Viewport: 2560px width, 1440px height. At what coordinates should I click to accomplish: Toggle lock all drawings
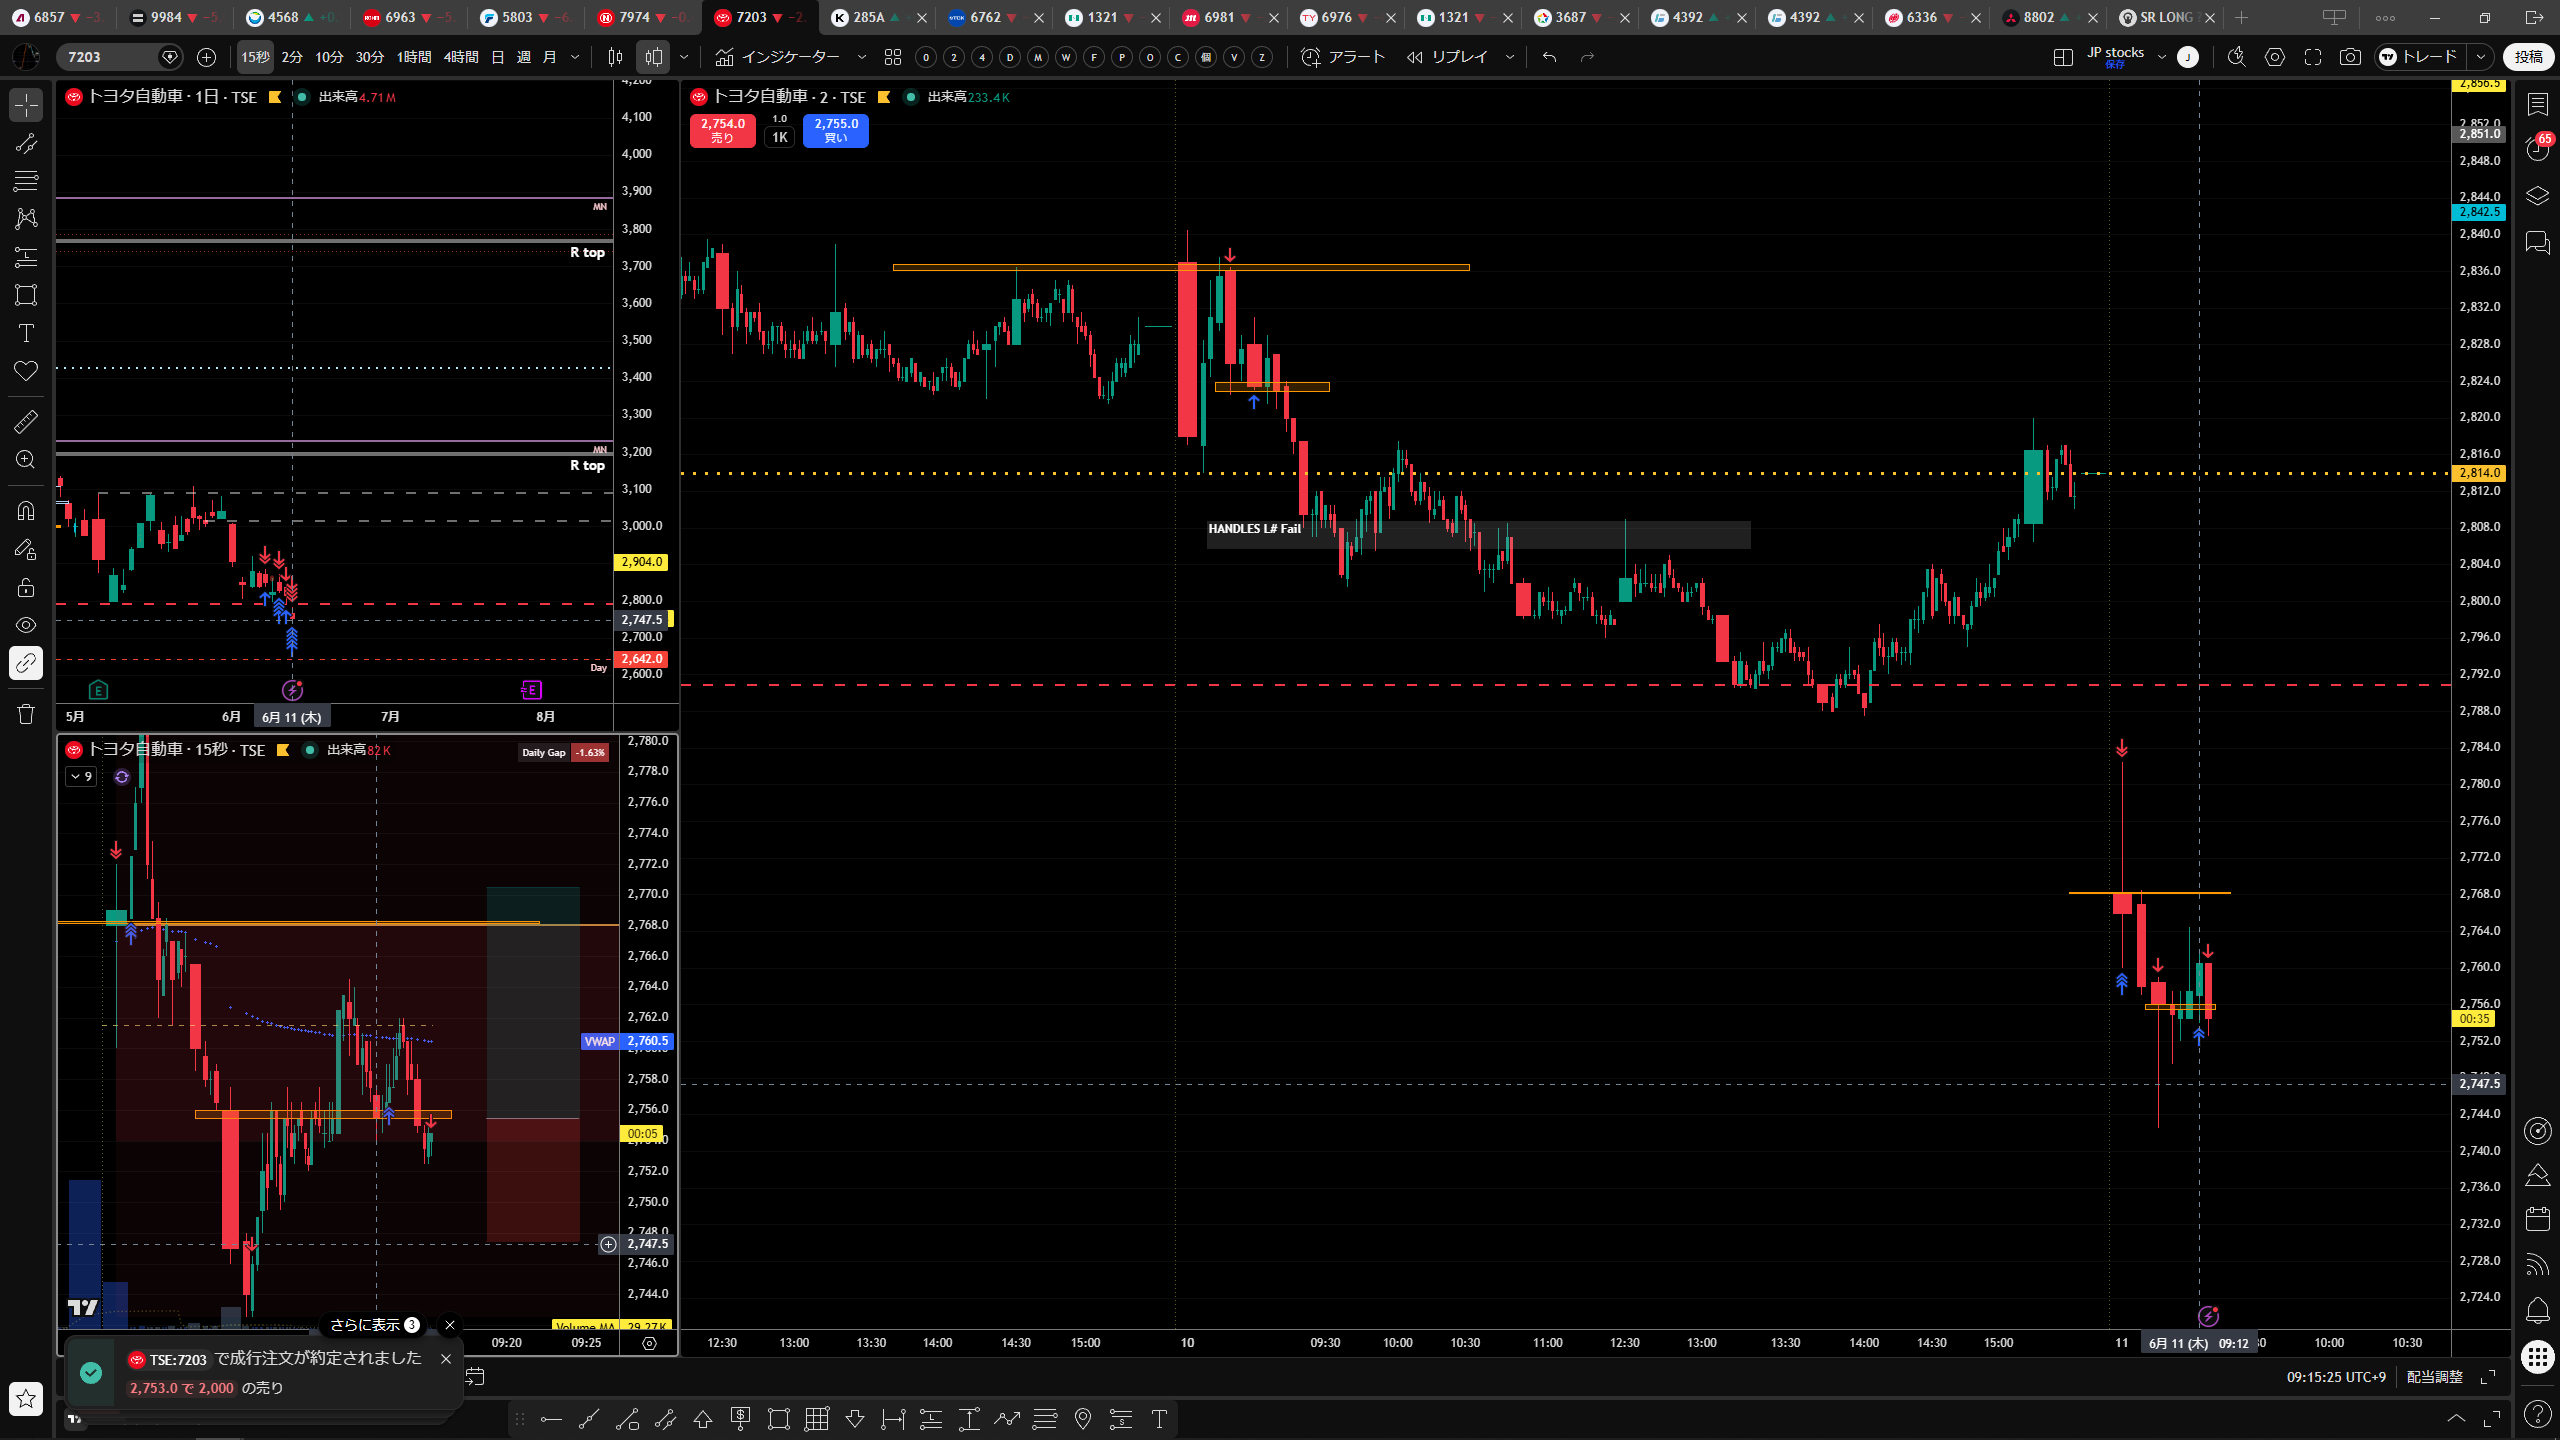click(x=26, y=587)
